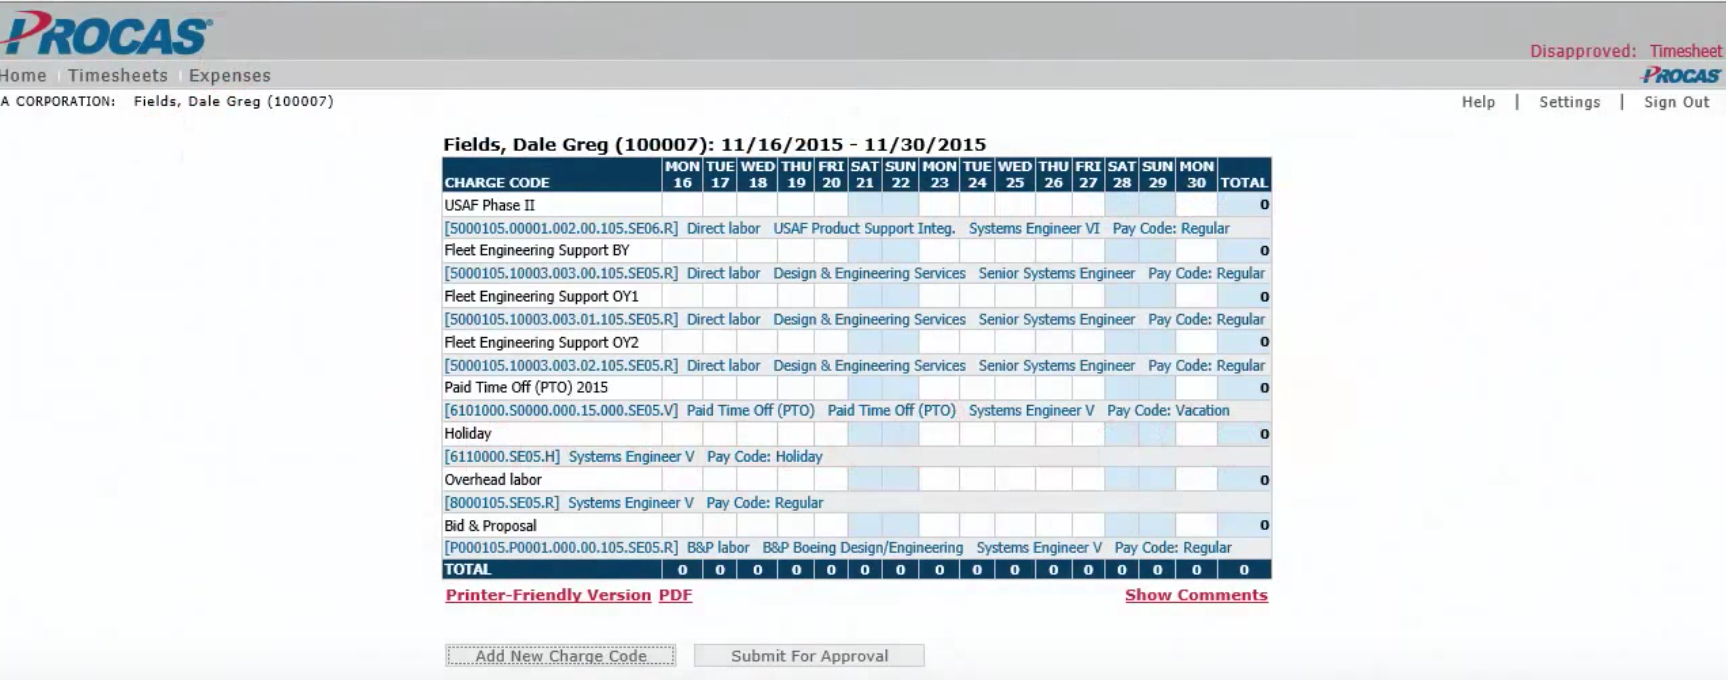This screenshot has height=680, width=1728.
Task: Click Fleet Engineering Support BY Tuesday 17 cell
Action: click(720, 251)
